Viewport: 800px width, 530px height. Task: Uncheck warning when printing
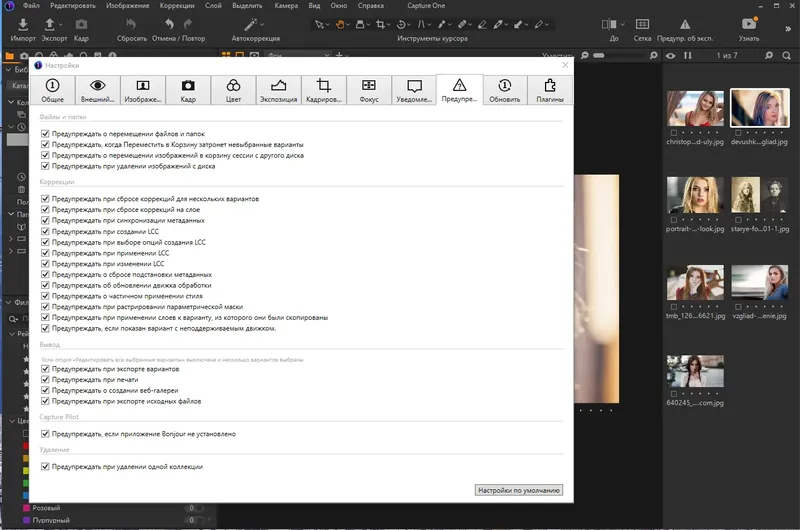pos(45,380)
